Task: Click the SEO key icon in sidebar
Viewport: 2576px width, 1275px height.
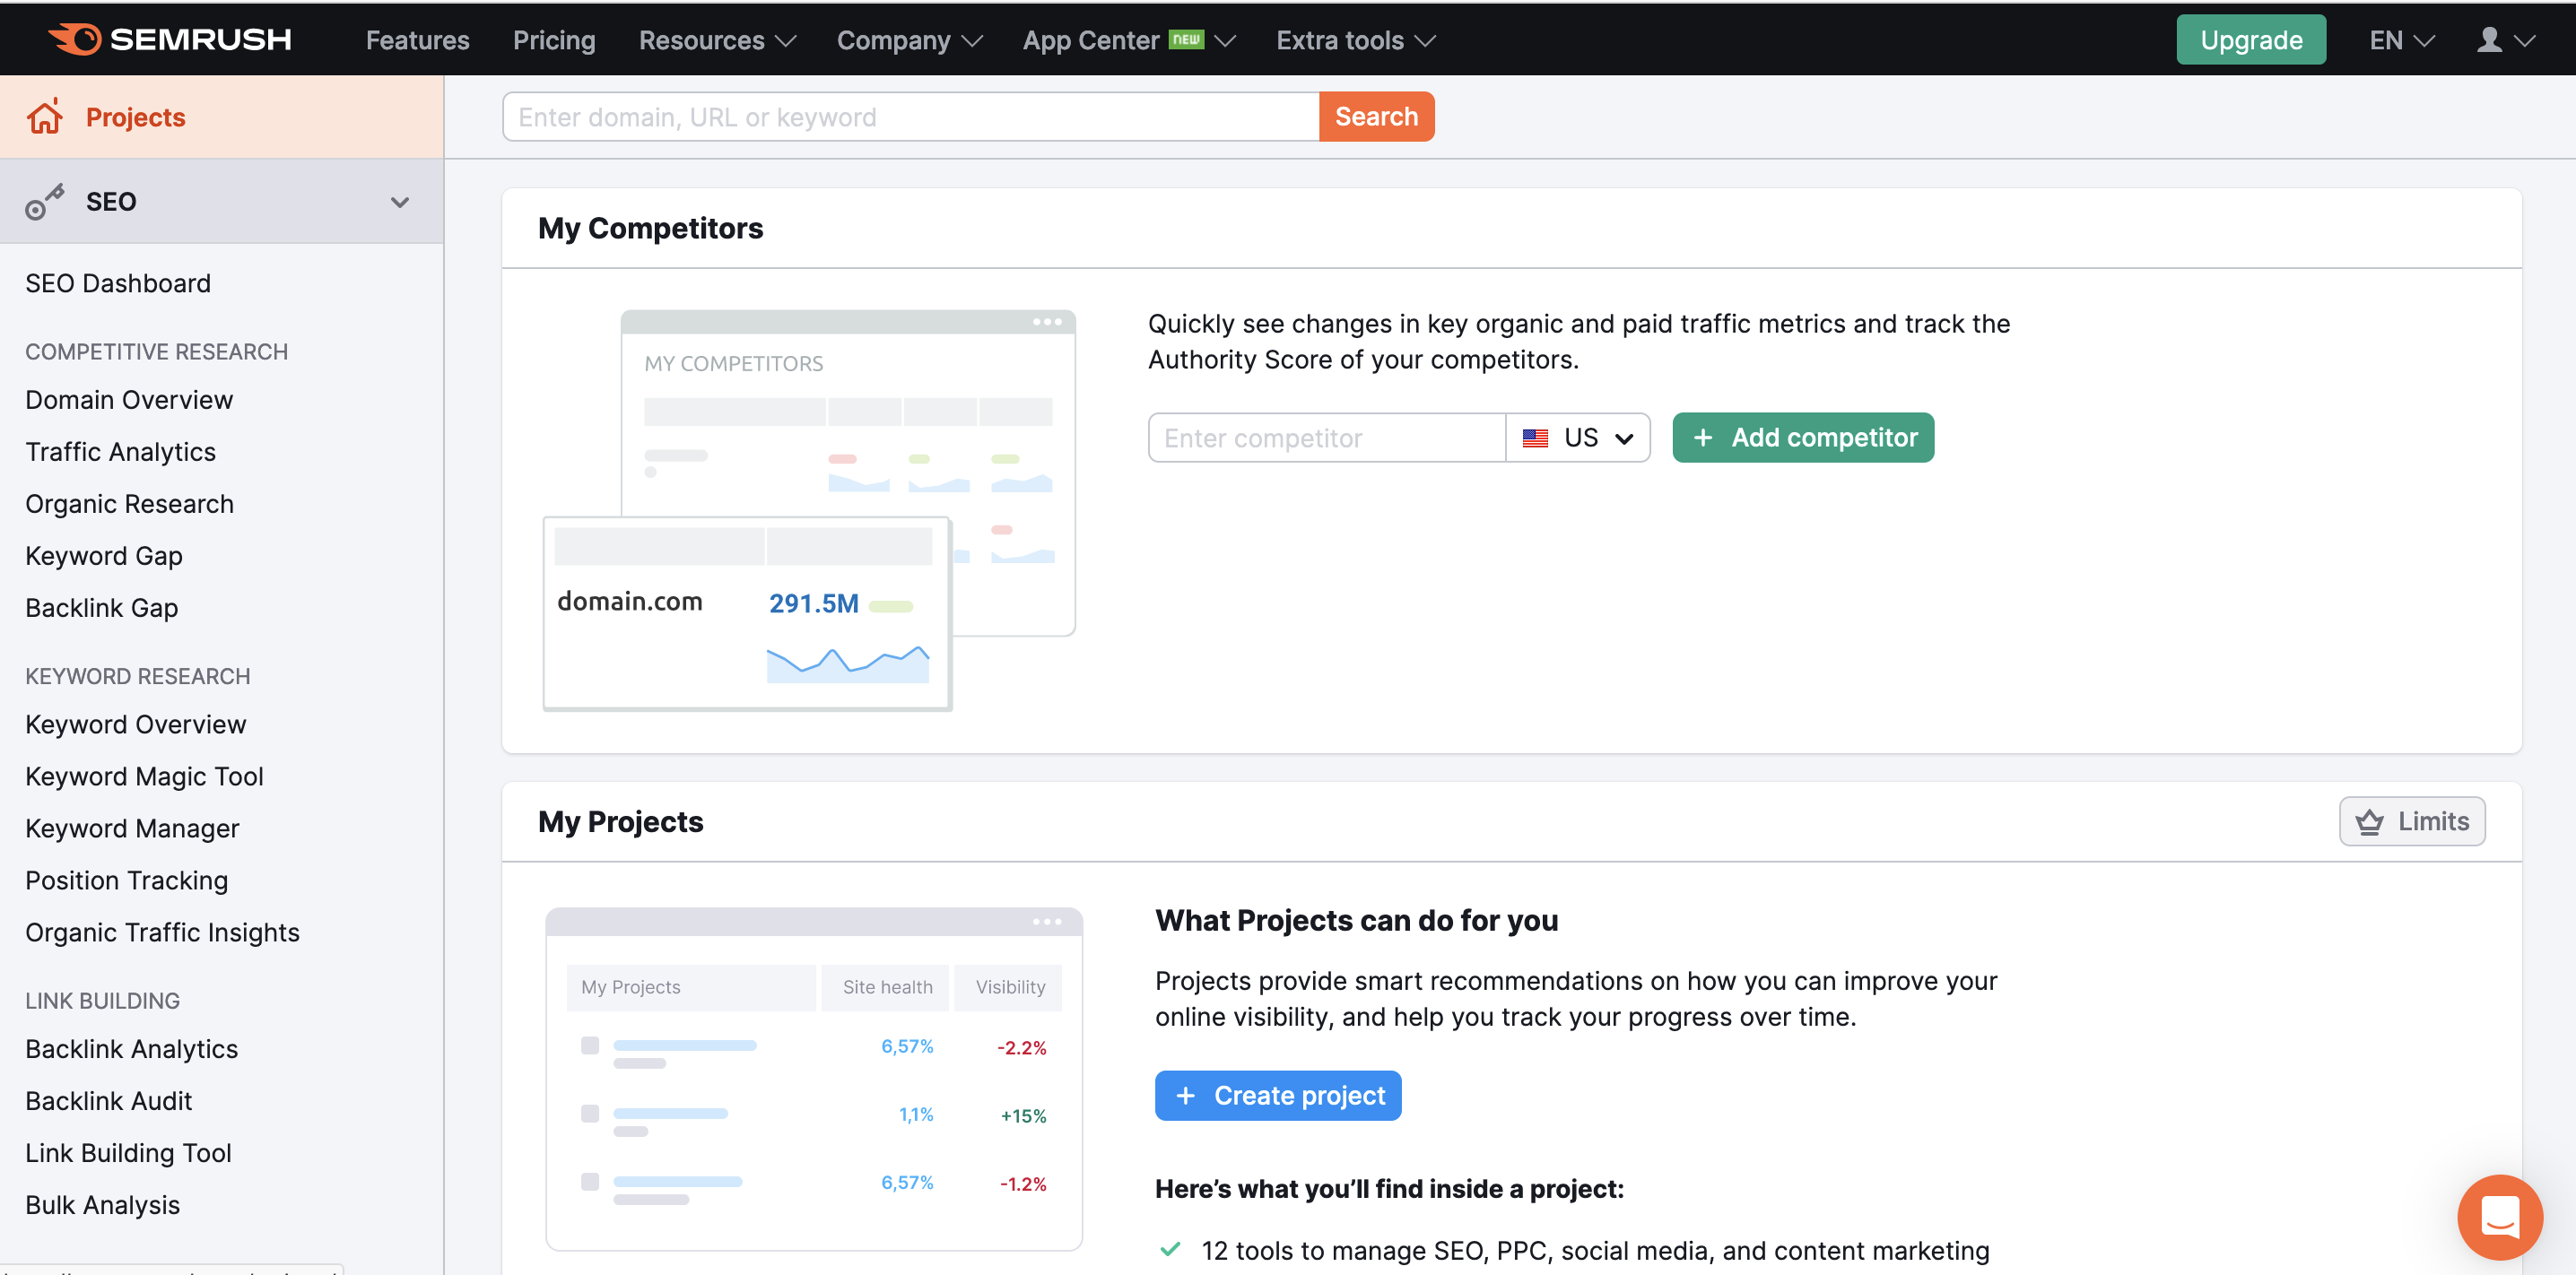Action: click(45, 201)
